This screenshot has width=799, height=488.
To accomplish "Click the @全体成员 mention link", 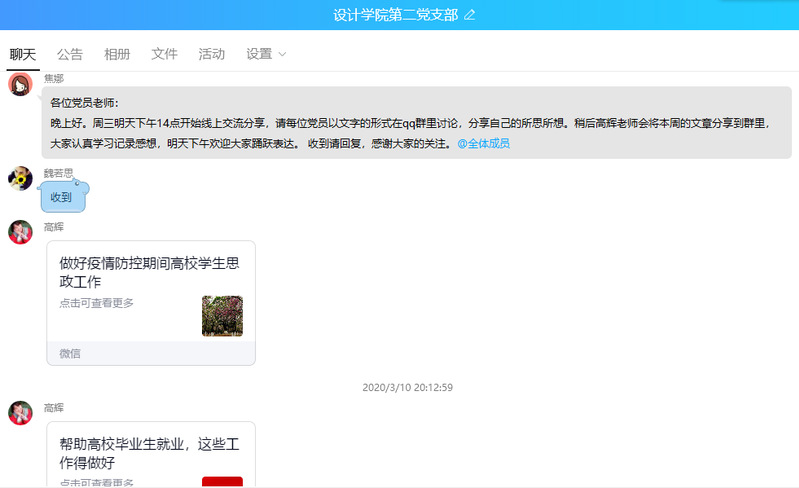I will [483, 144].
